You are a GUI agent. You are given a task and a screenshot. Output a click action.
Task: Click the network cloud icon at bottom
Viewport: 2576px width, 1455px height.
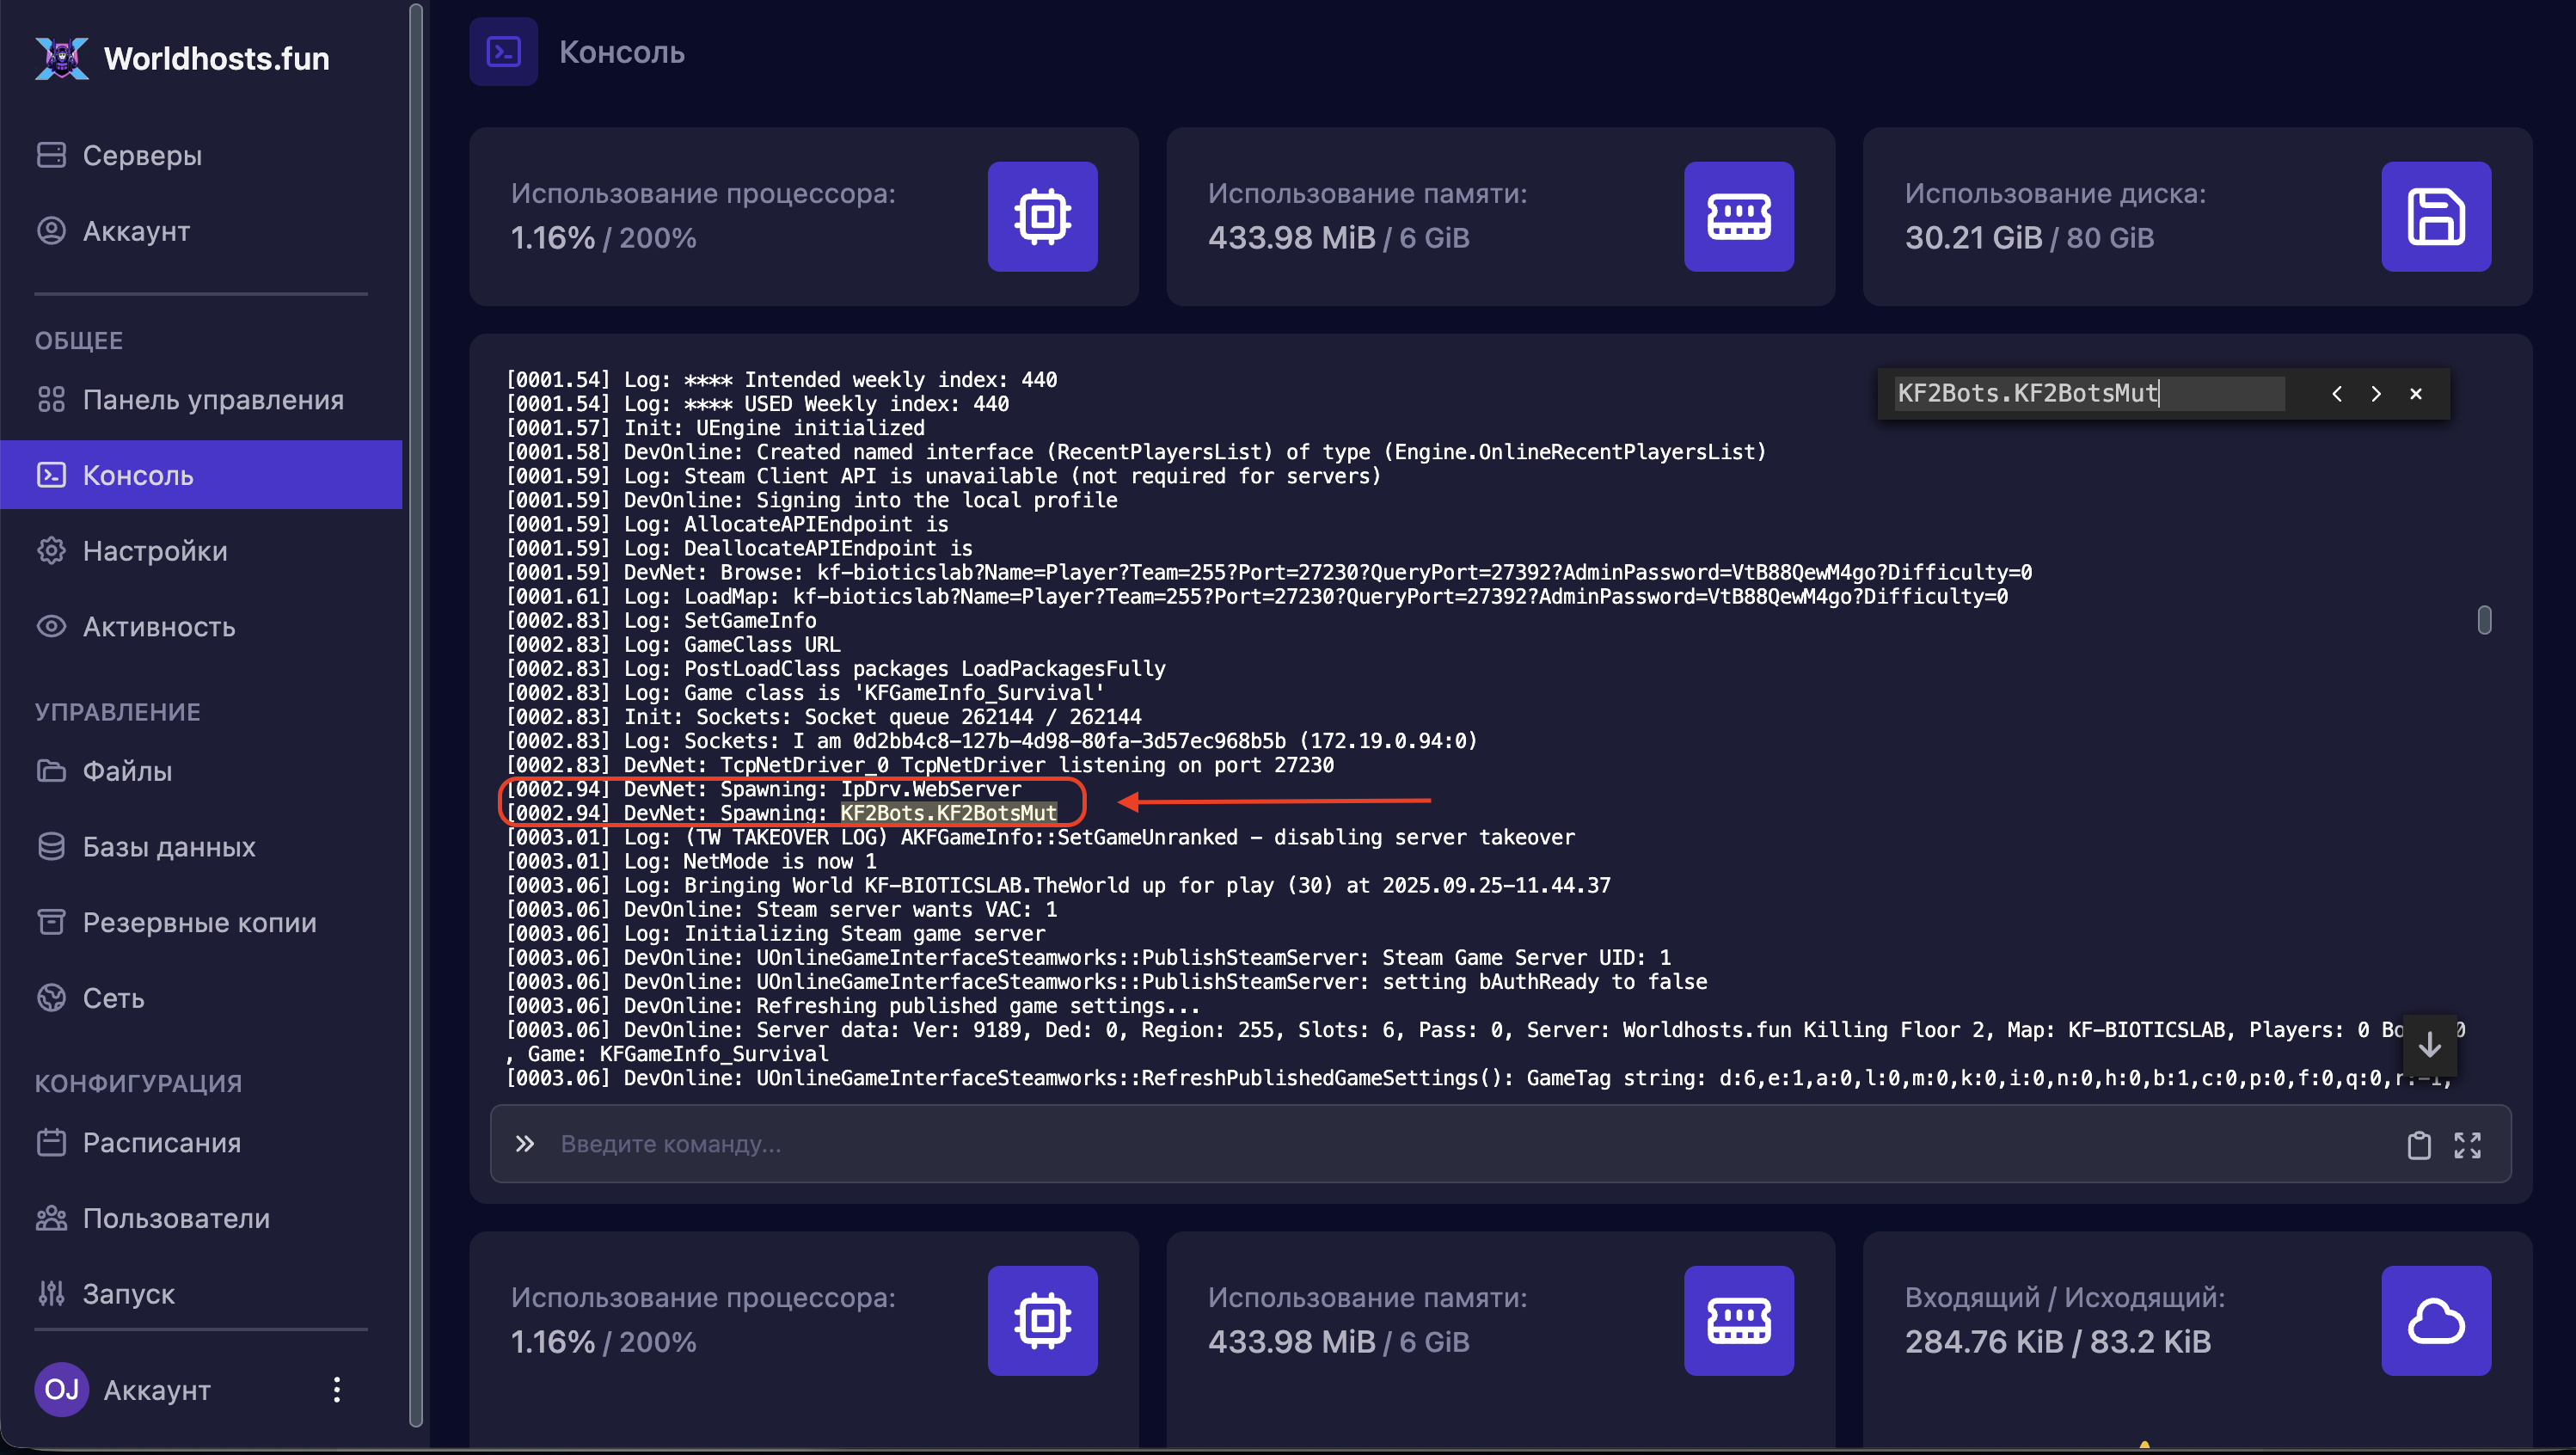coord(2435,1320)
